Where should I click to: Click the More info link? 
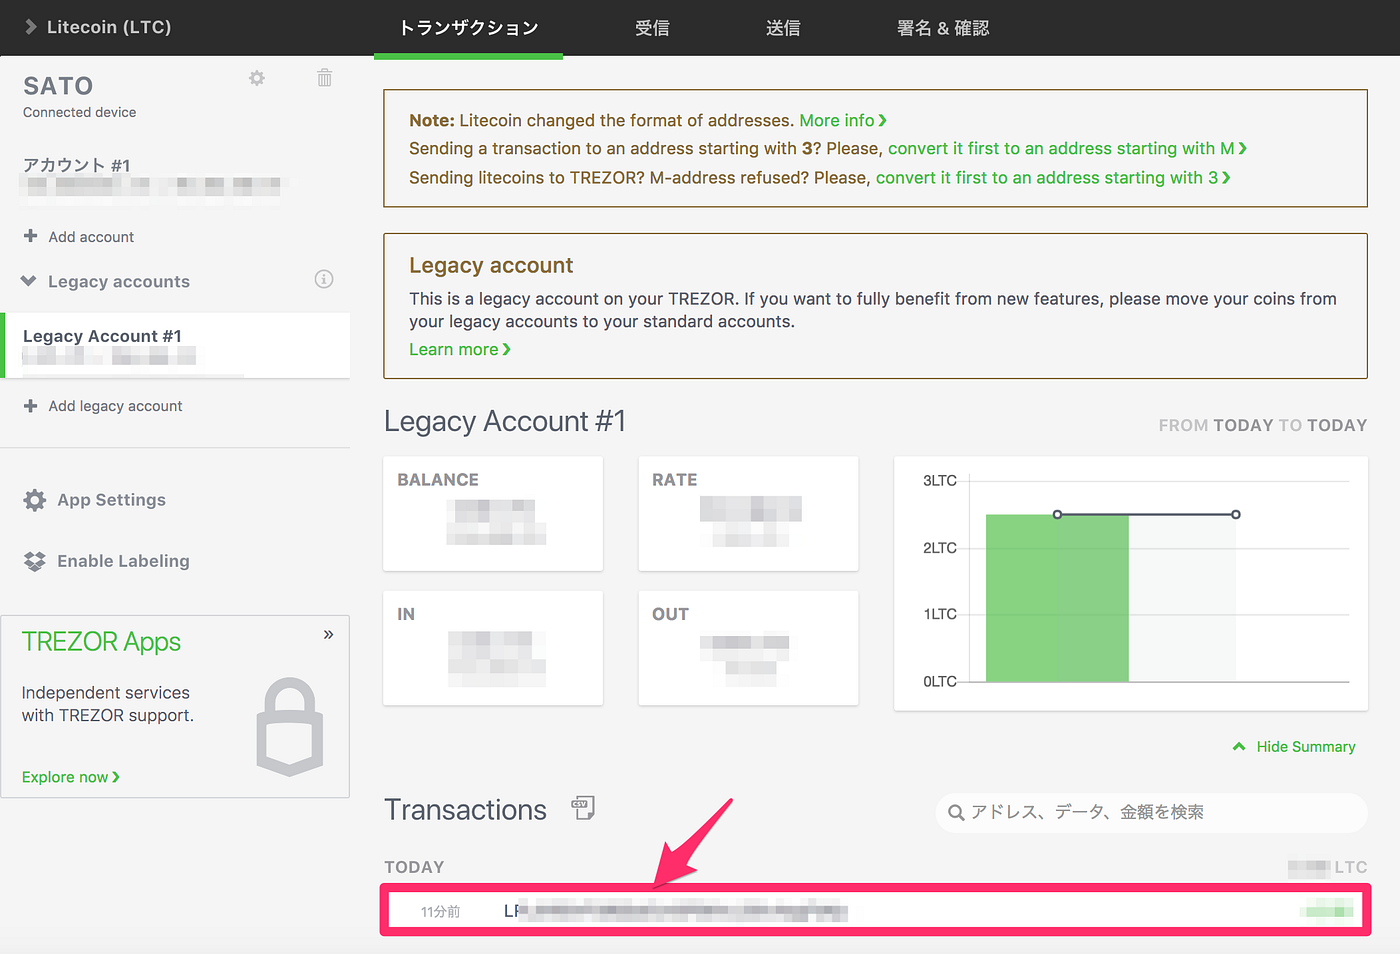point(843,120)
